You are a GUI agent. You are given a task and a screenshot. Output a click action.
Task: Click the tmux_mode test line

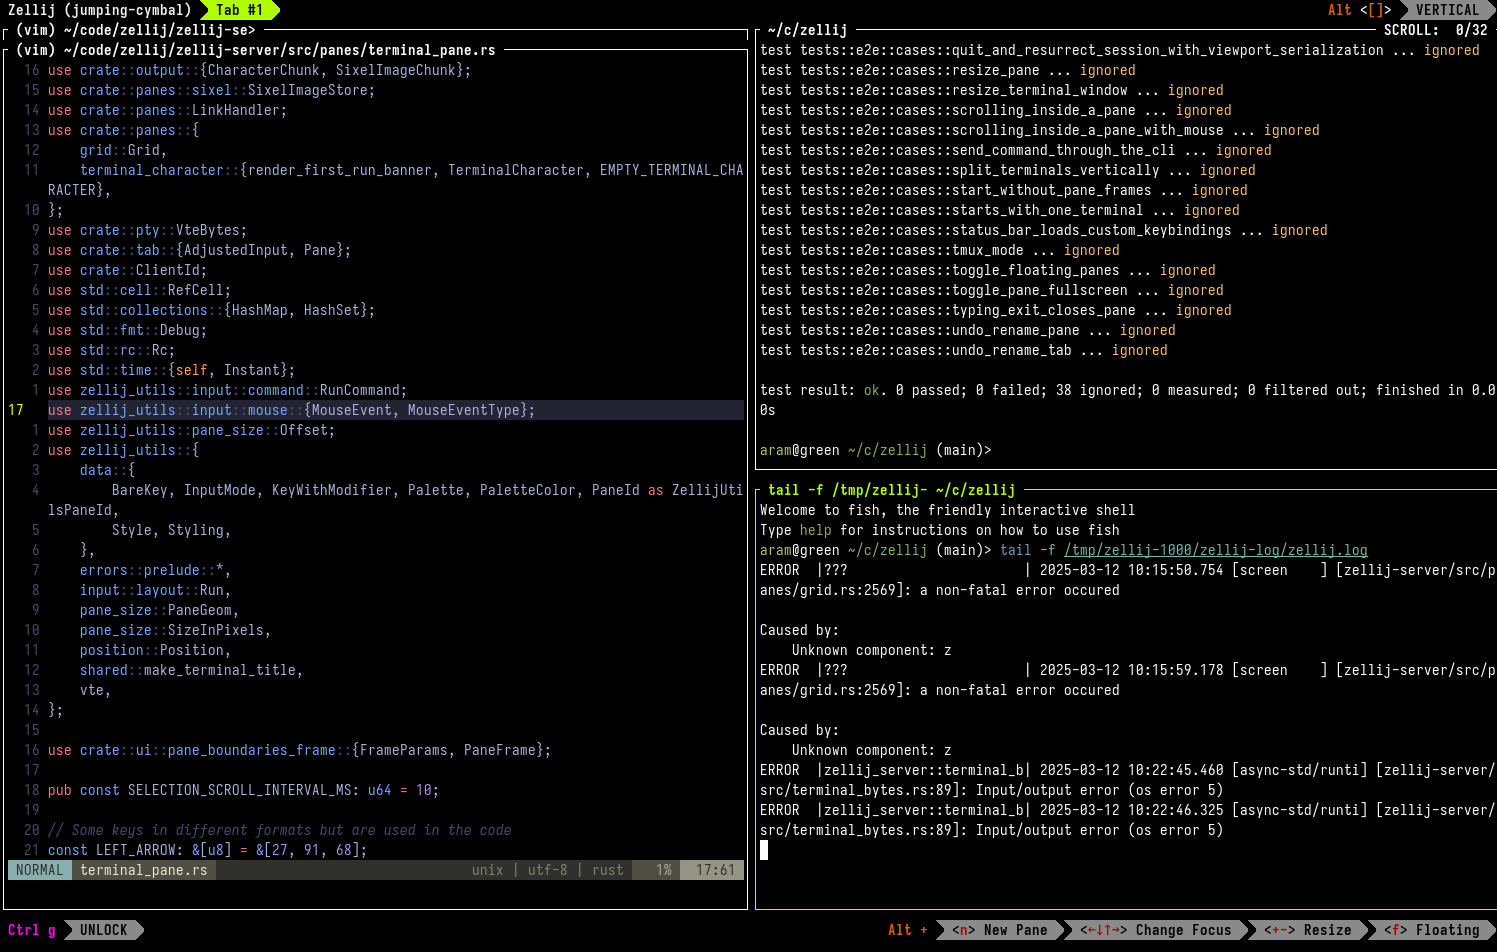[x=939, y=250]
